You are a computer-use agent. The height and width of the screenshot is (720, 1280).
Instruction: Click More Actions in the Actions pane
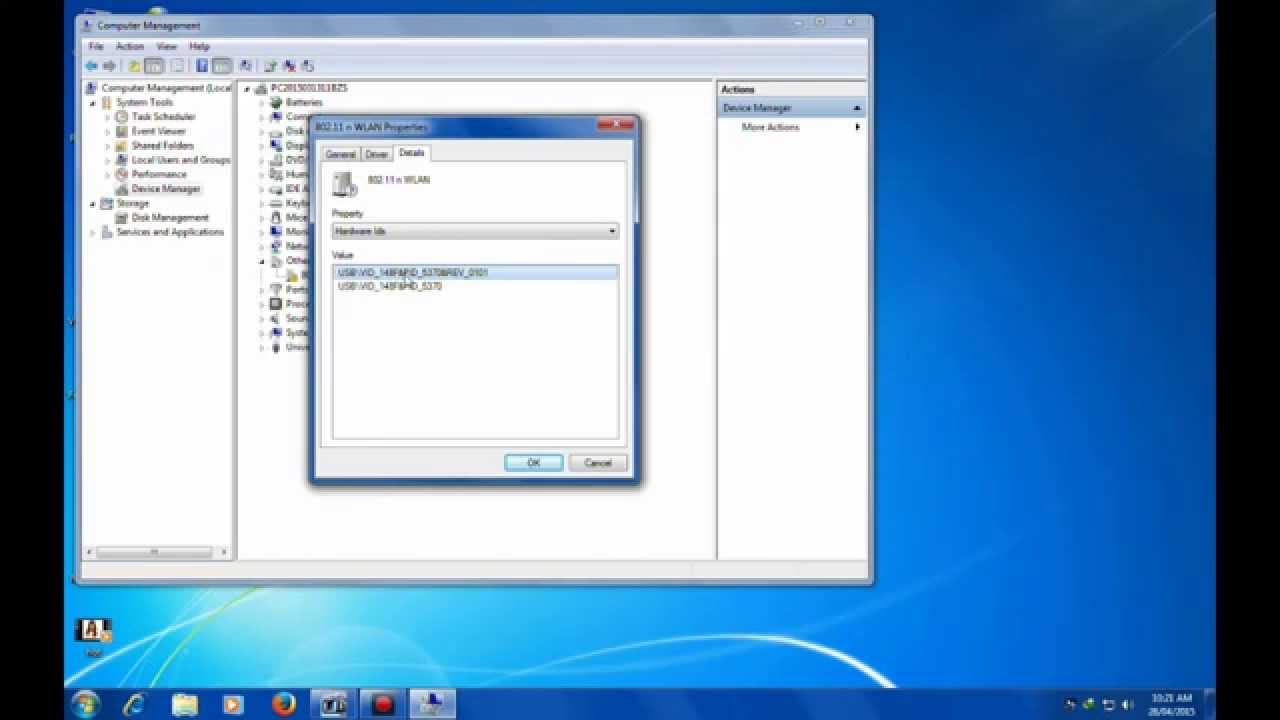(770, 127)
